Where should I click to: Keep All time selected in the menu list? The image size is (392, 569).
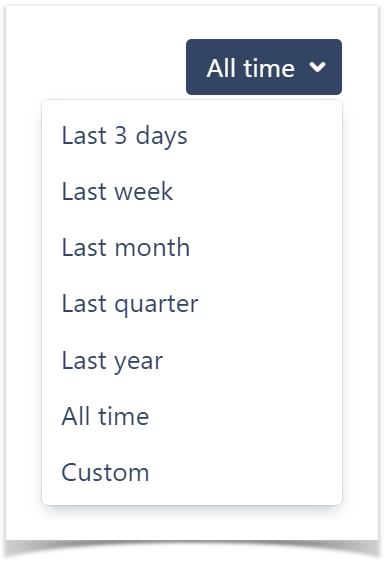[x=192, y=416]
